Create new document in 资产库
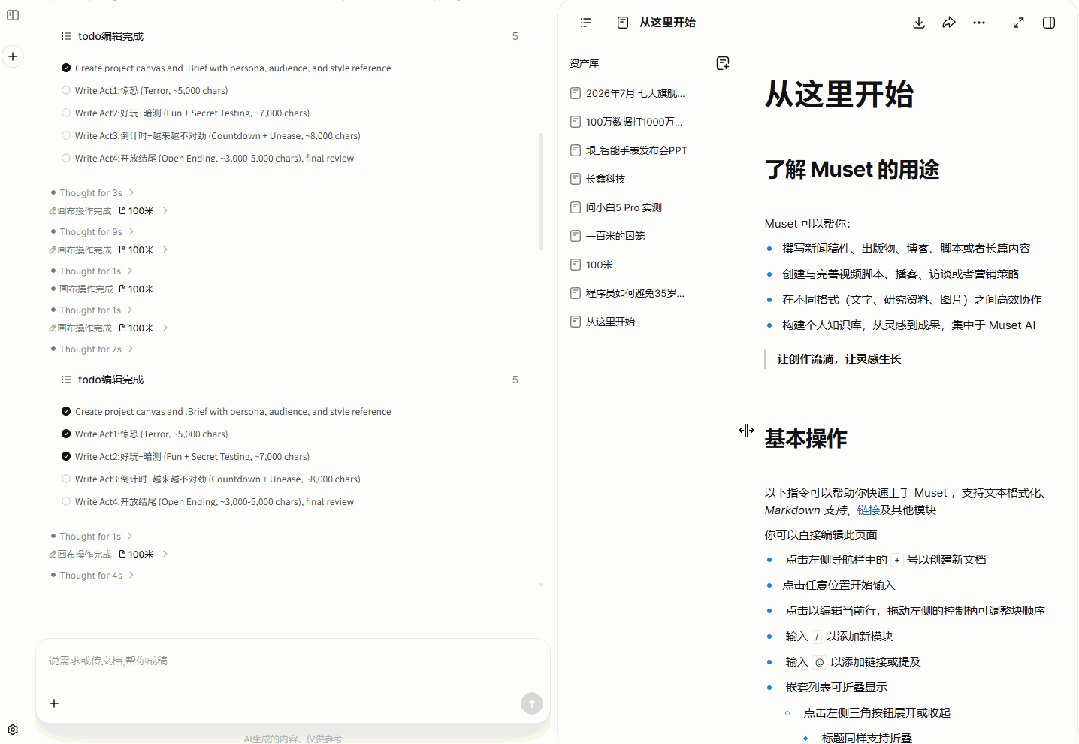Image resolution: width=1079 pixels, height=744 pixels. pyautogui.click(x=723, y=63)
